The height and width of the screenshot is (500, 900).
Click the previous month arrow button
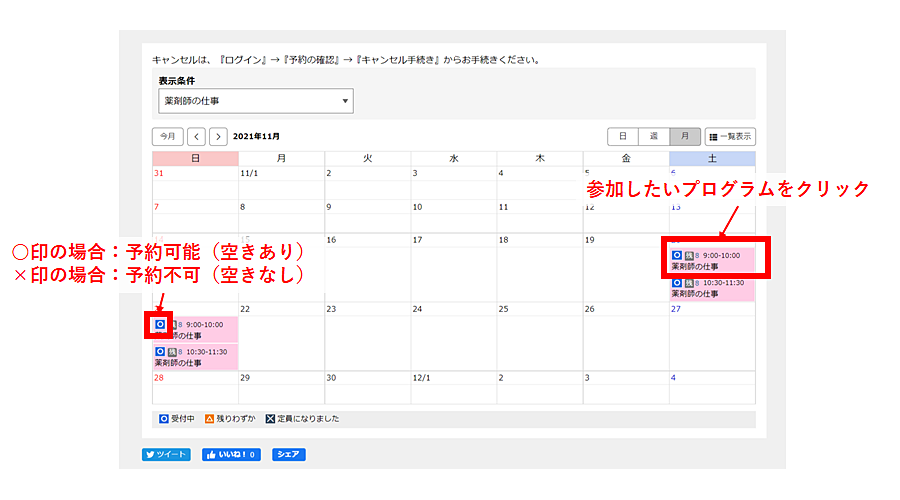tap(197, 136)
